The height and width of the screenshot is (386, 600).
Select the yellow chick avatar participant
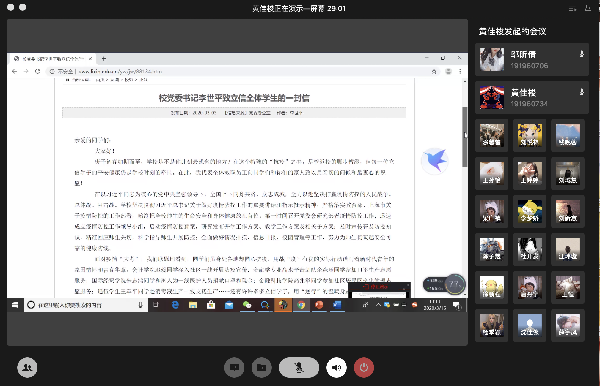492,287
